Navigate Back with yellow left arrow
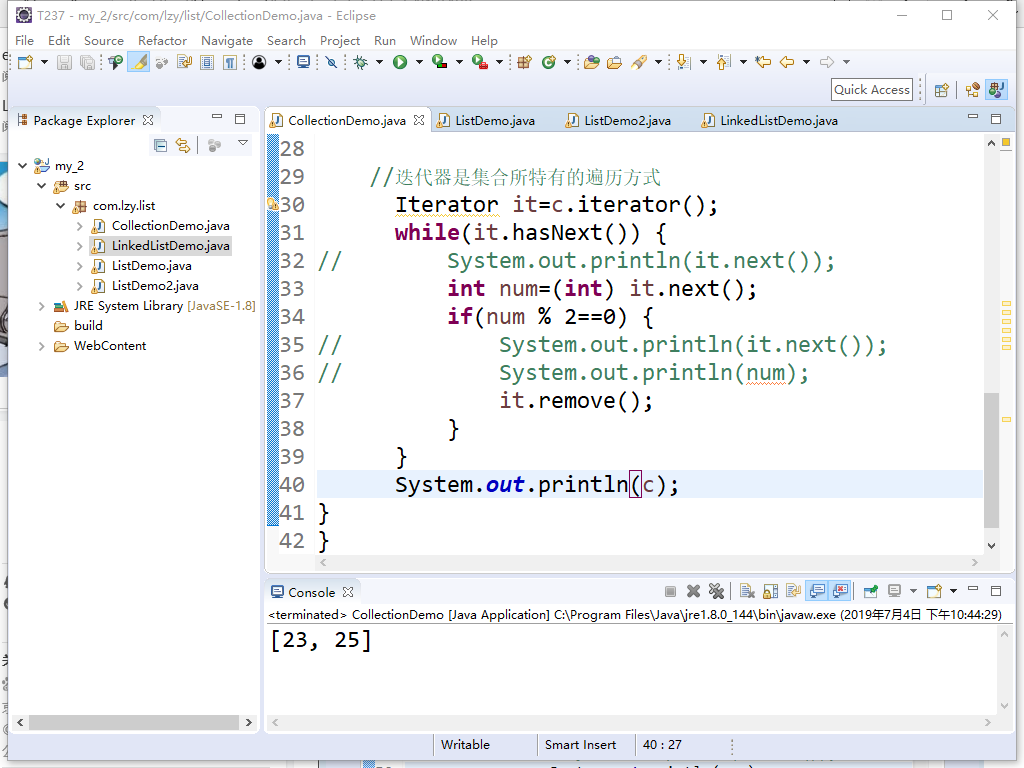The width and height of the screenshot is (1024, 768). [x=787, y=62]
